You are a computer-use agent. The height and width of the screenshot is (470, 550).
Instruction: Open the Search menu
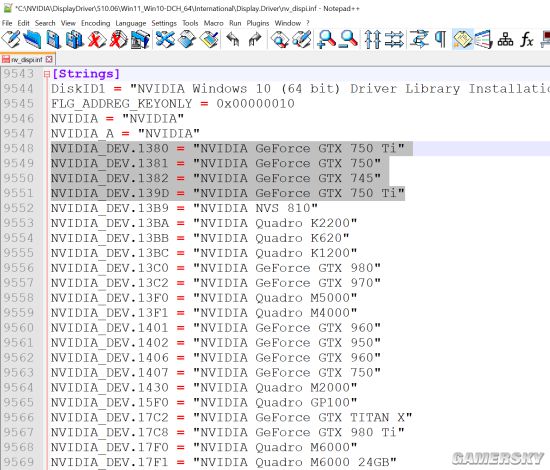pos(45,23)
